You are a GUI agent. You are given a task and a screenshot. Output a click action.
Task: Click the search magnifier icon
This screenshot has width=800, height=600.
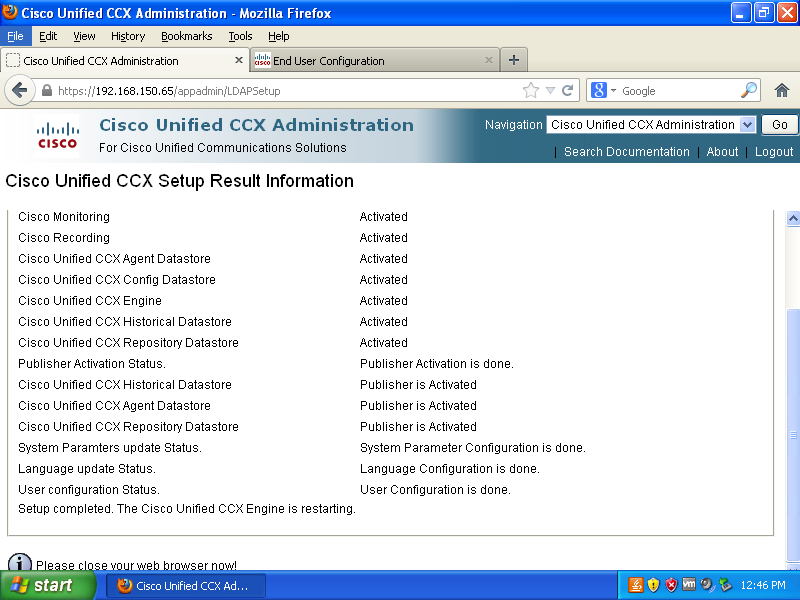(748, 90)
